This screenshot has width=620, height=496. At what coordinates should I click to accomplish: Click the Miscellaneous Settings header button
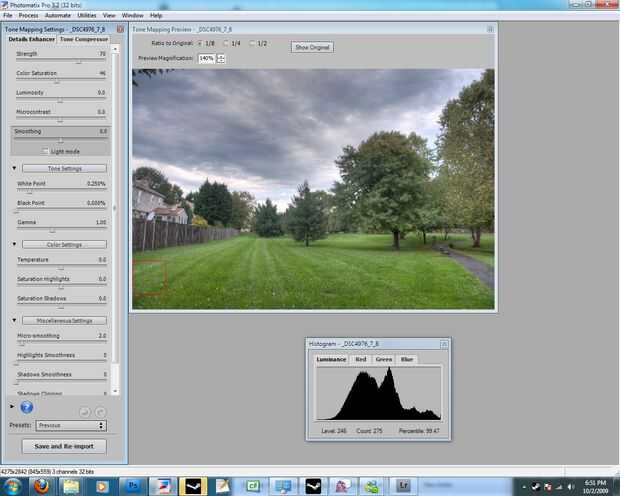[x=64, y=320]
